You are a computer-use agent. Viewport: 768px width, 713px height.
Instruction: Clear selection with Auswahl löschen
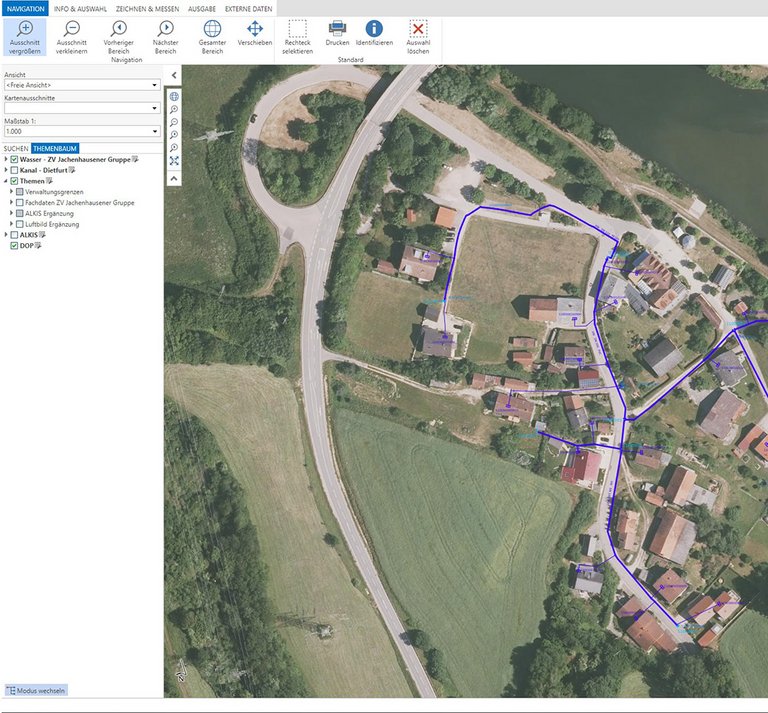(418, 37)
